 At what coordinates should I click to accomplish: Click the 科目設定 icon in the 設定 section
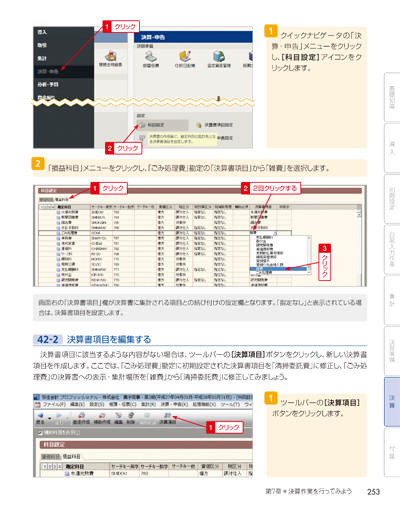pyautogui.click(x=142, y=125)
